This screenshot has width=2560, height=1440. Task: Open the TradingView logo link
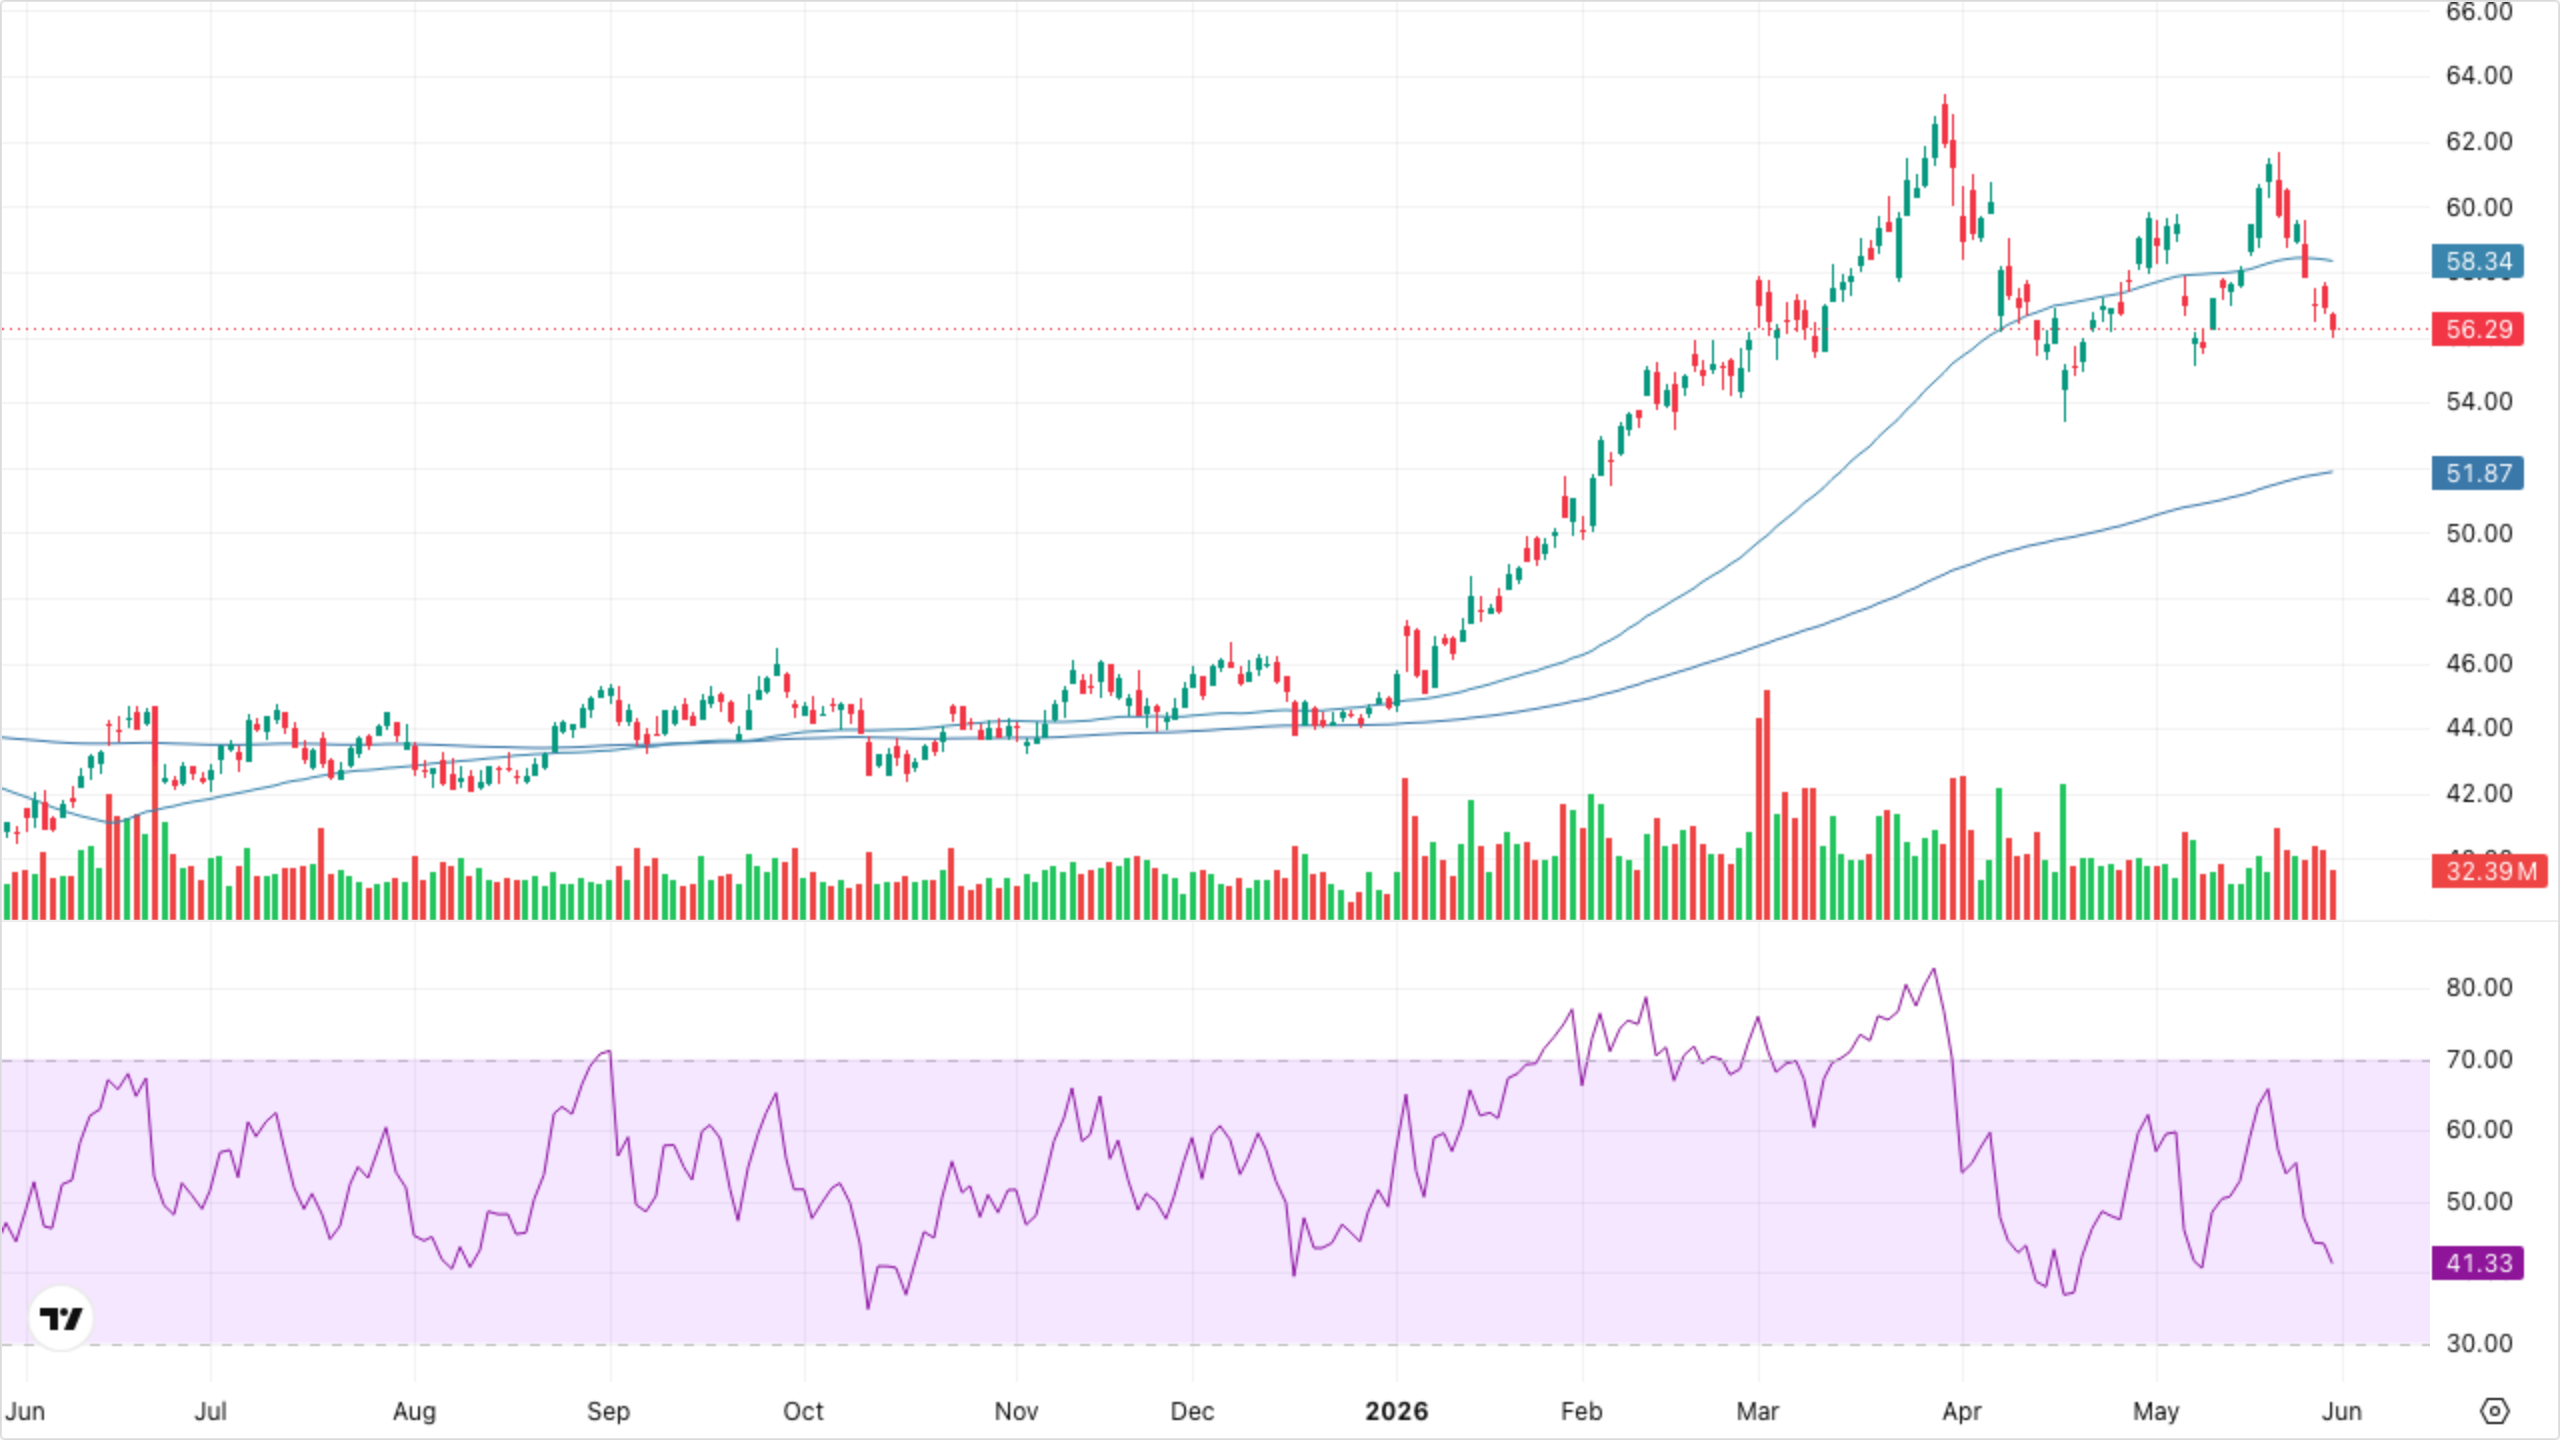point(61,1318)
